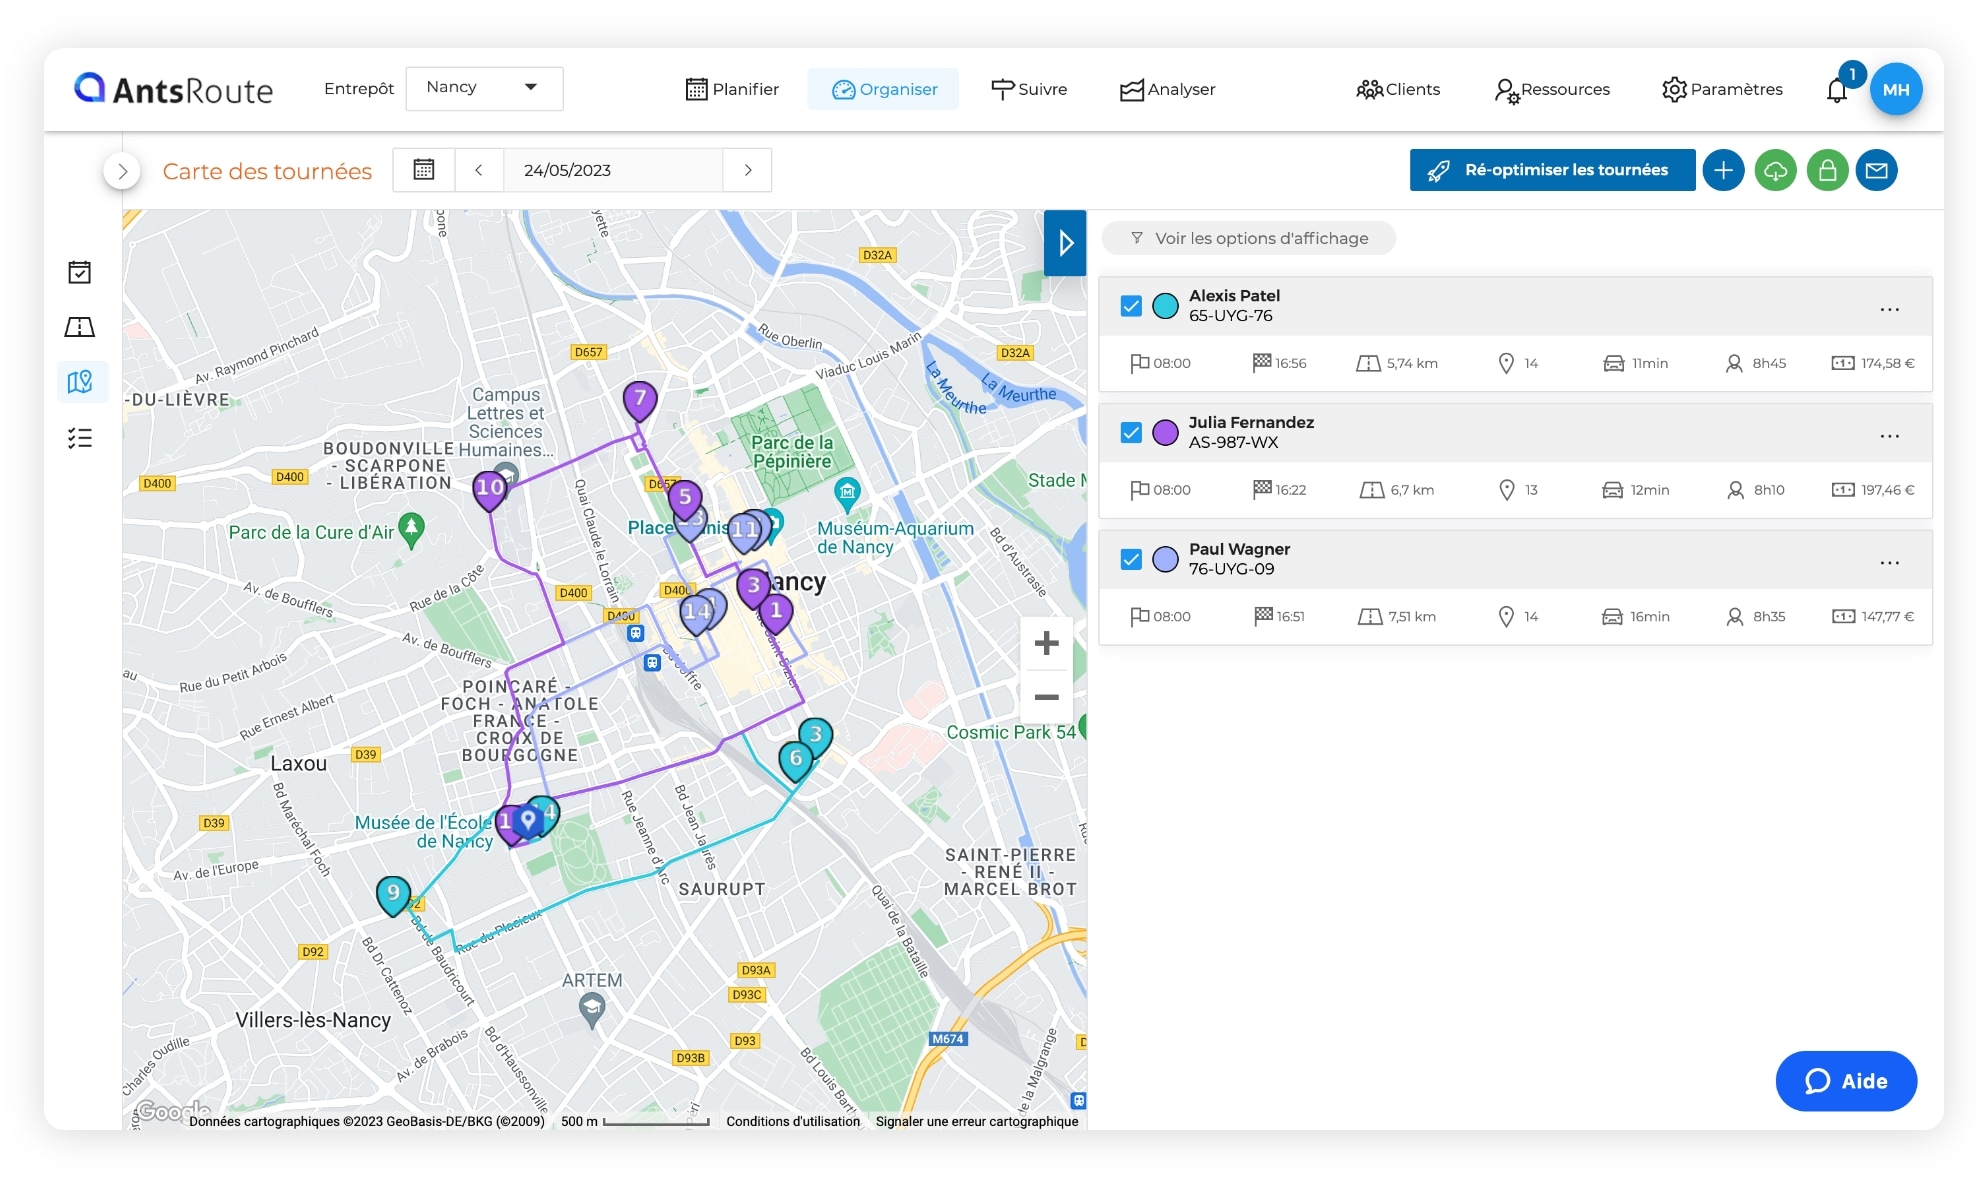This screenshot has width=1988, height=1178.
Task: Uncheck the Paul Wagner route
Action: 1131,560
